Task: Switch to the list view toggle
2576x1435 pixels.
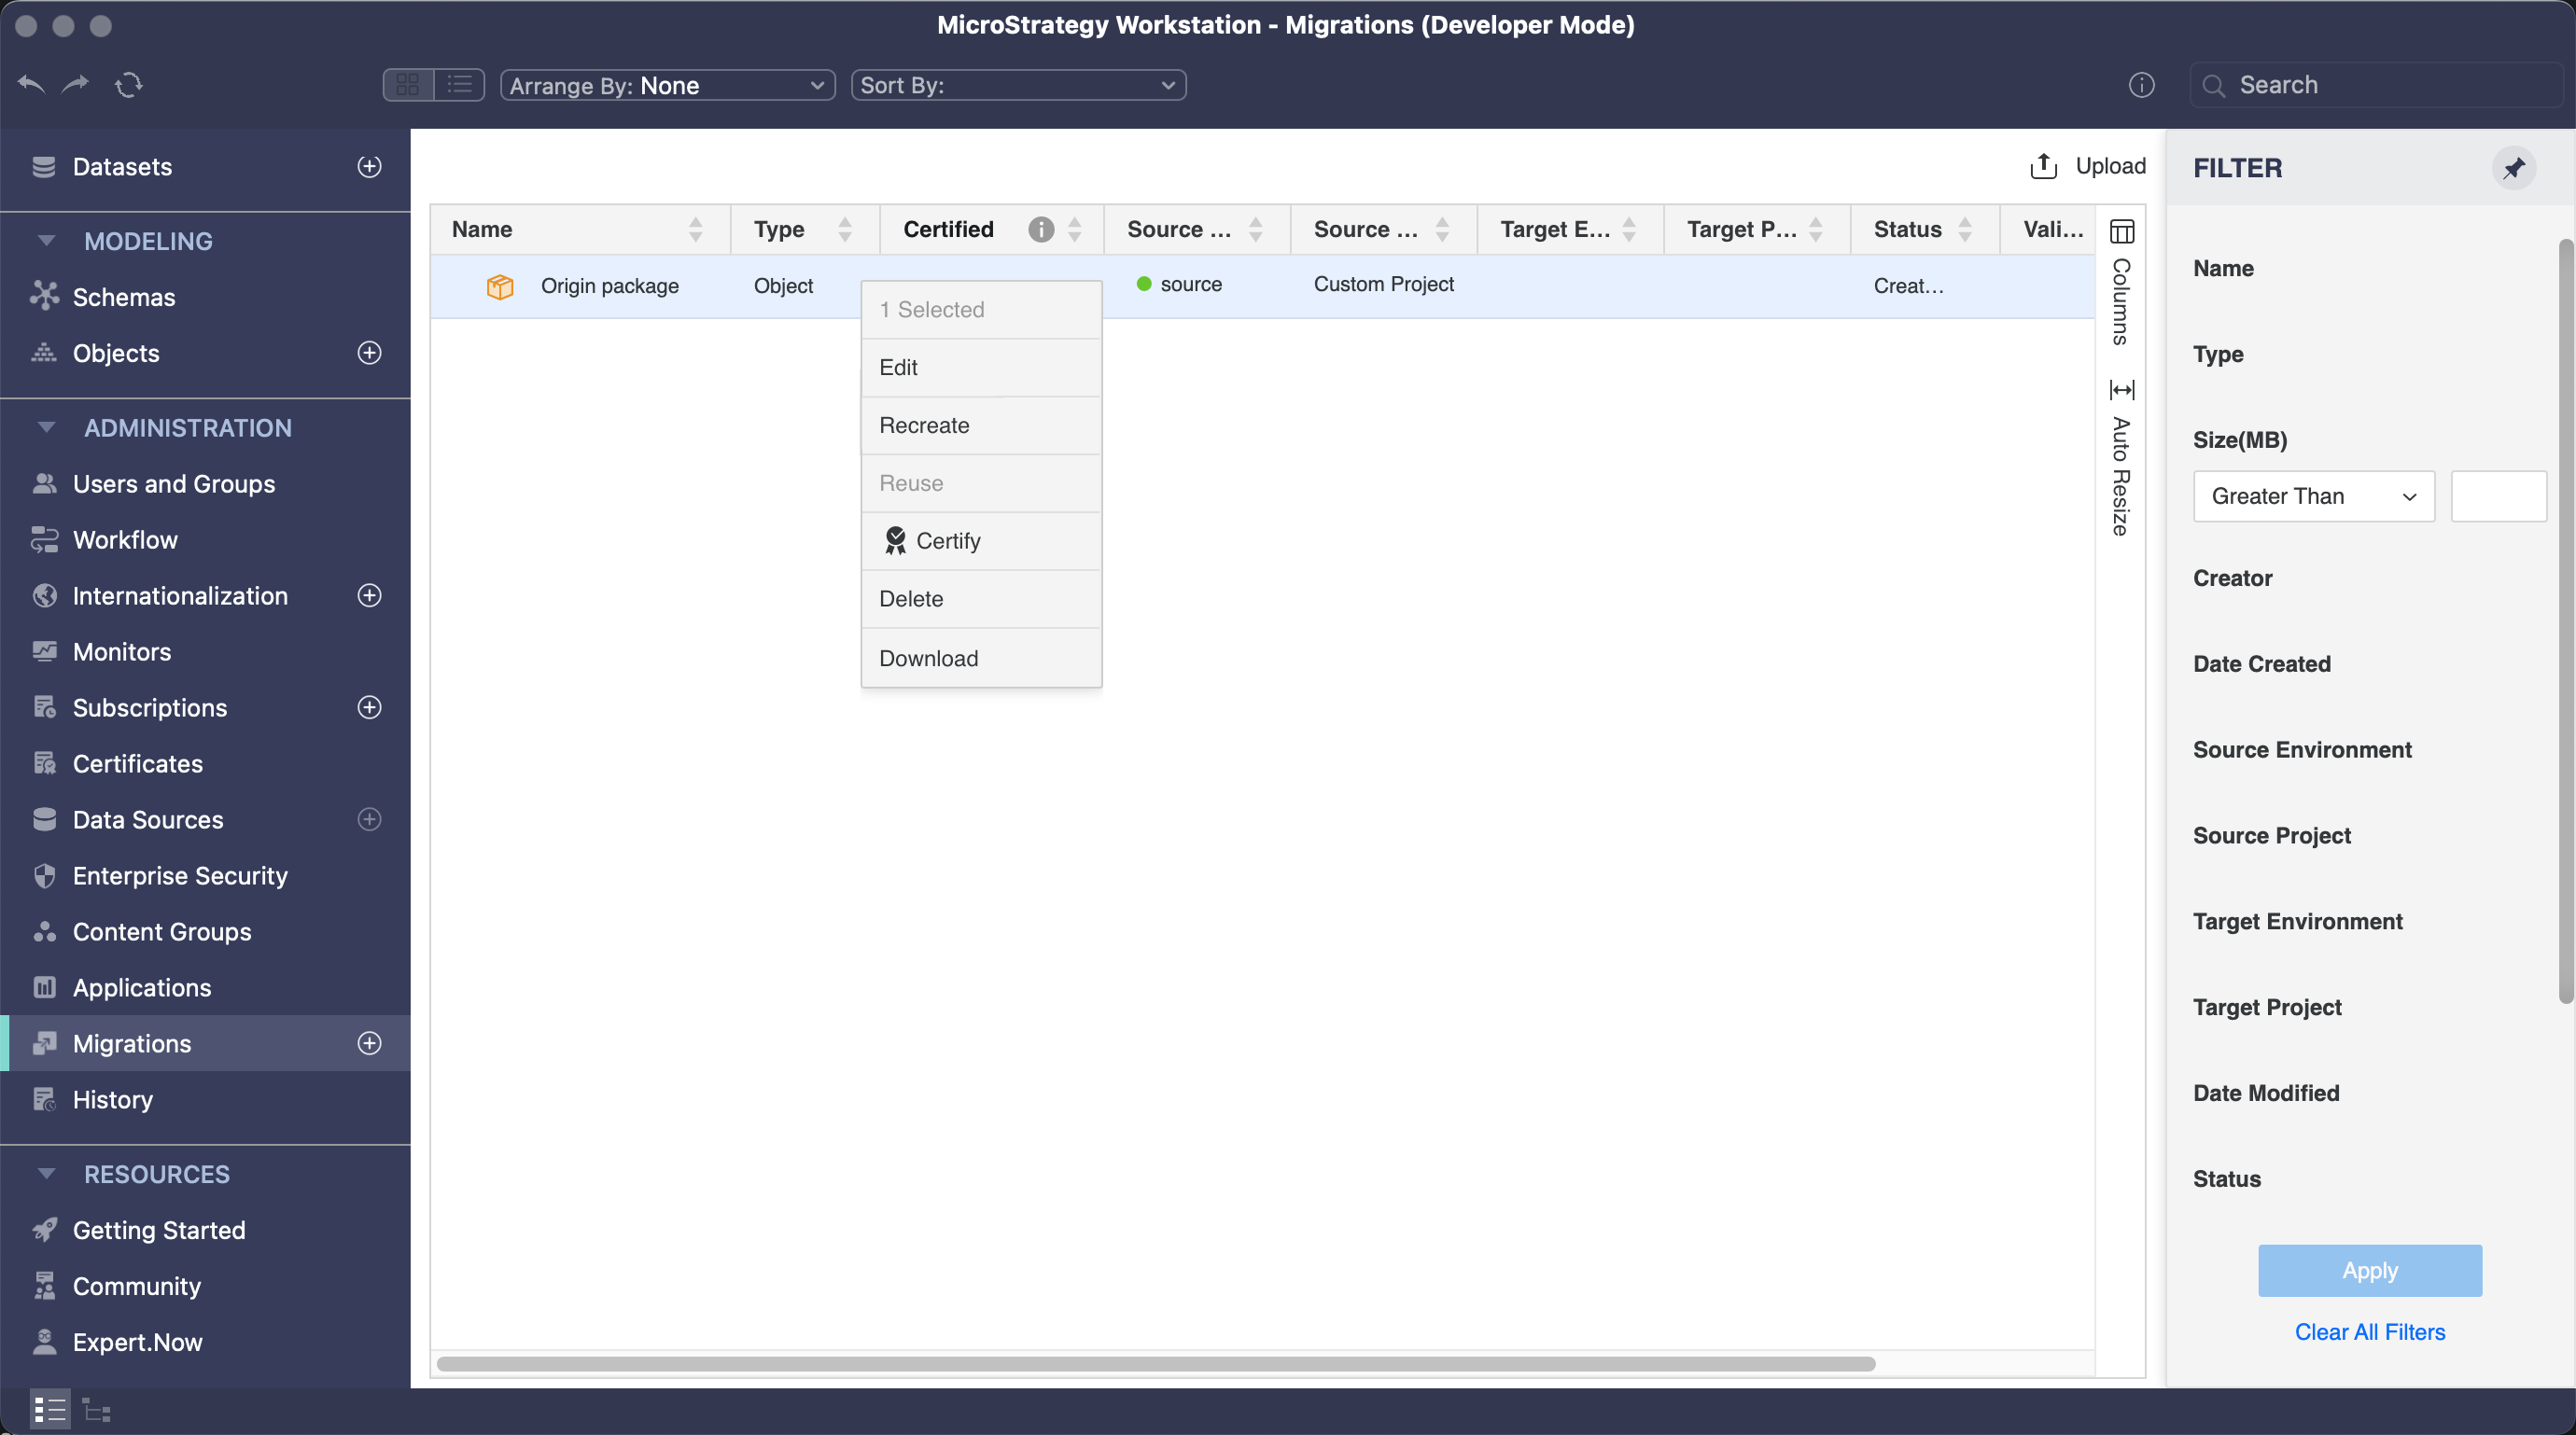Action: (x=460, y=85)
